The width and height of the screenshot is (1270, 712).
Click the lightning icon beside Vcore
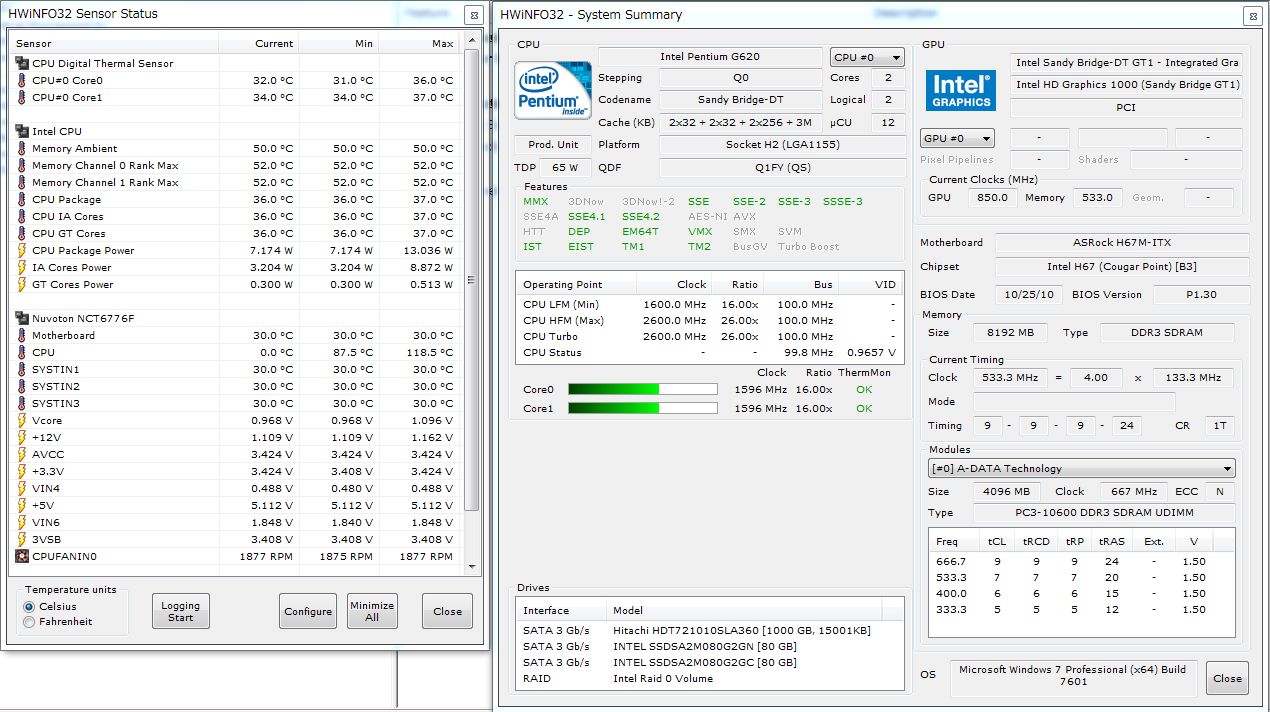pyautogui.click(x=22, y=420)
